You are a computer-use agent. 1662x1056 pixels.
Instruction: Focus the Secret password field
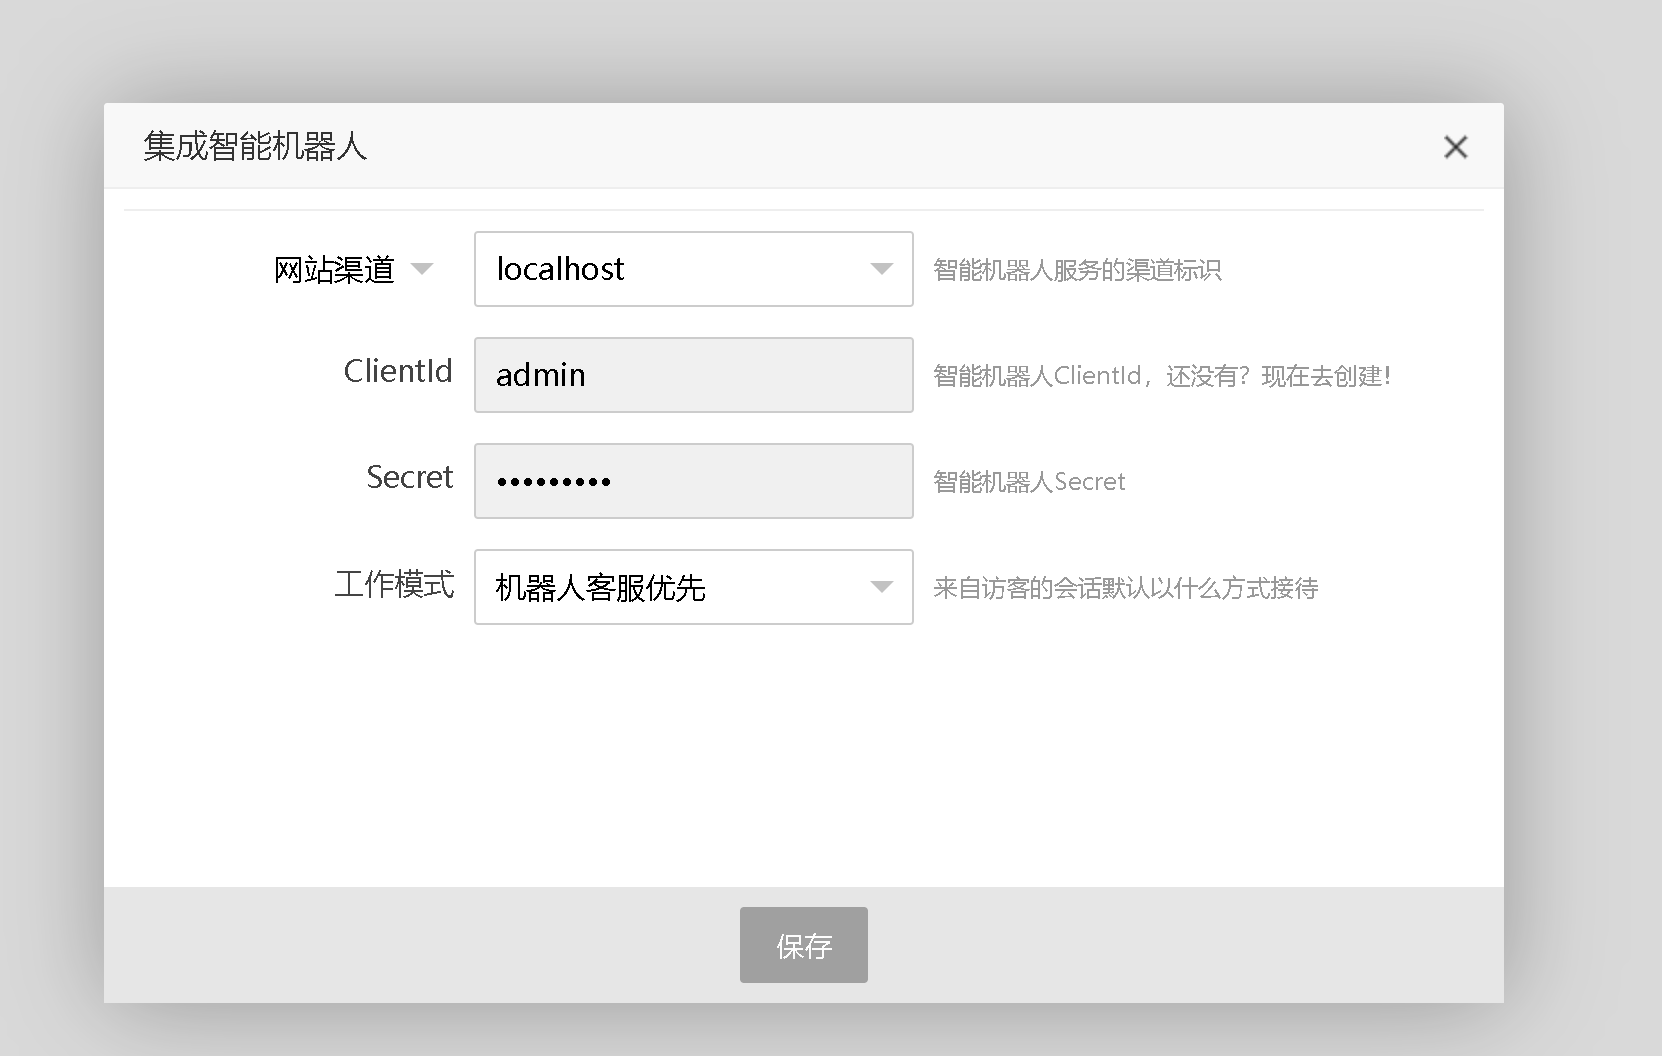tap(693, 481)
